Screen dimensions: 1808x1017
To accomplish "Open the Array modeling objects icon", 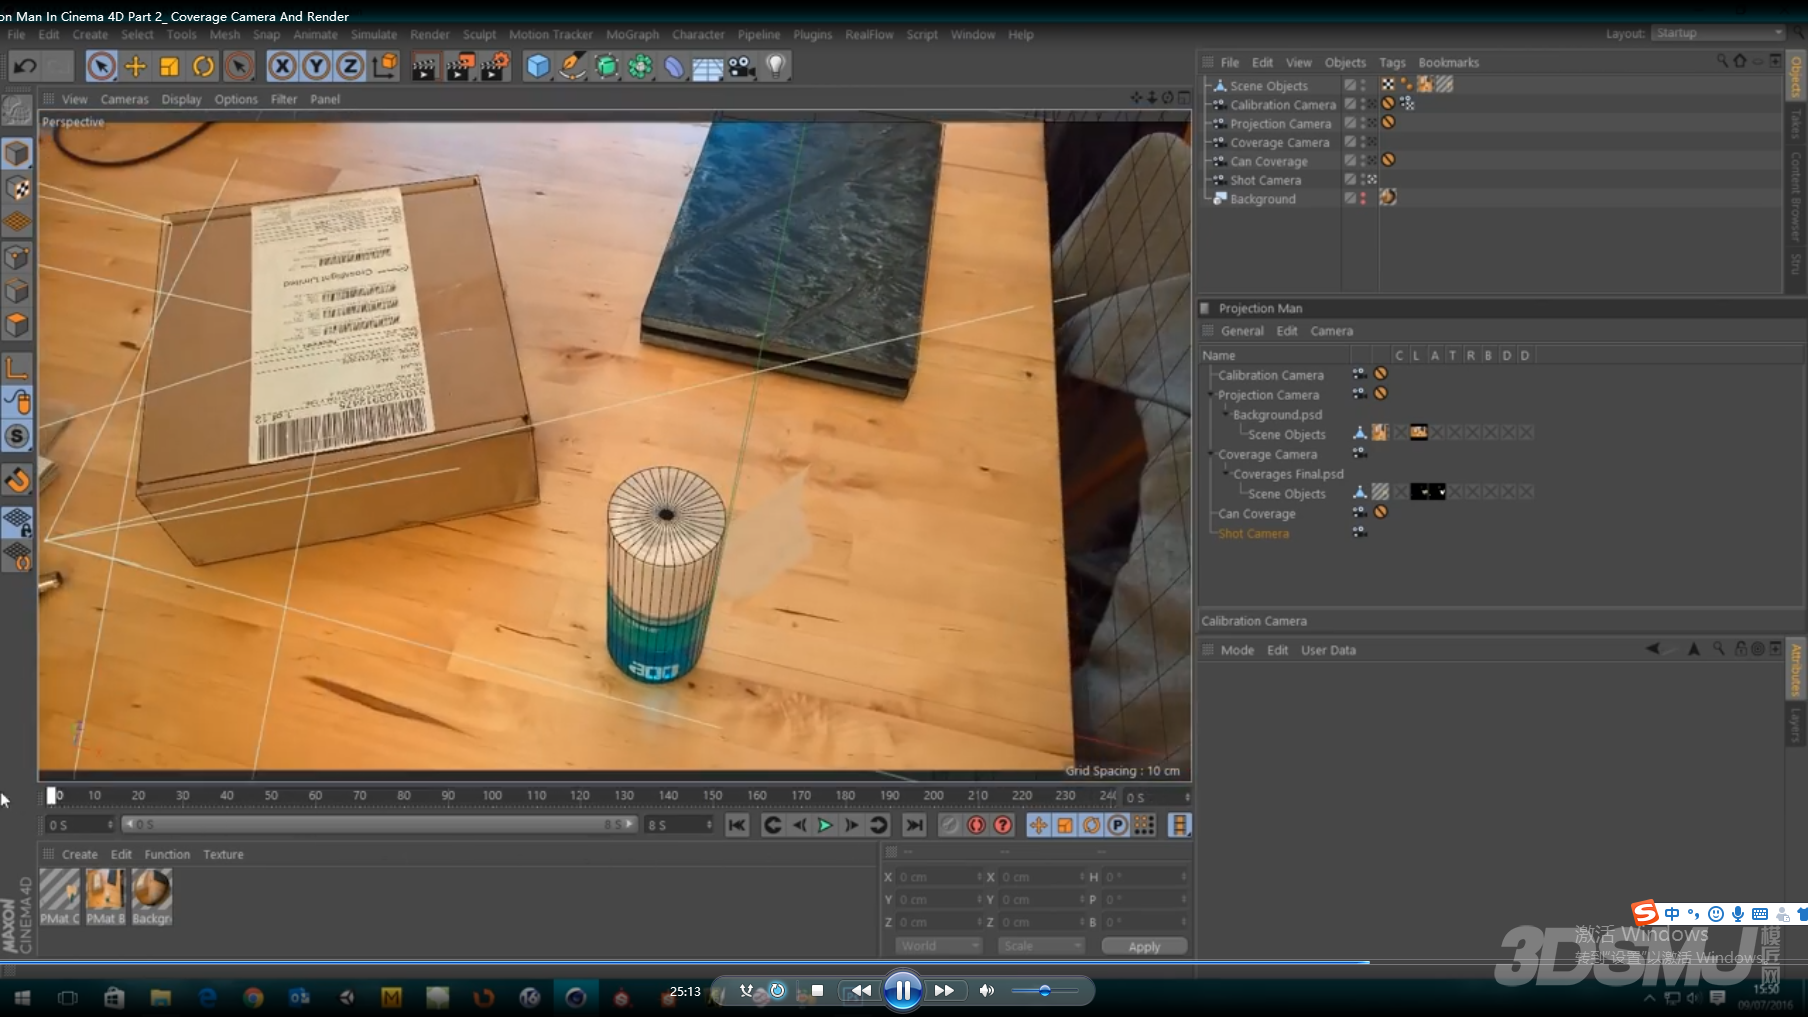I will (x=640, y=66).
